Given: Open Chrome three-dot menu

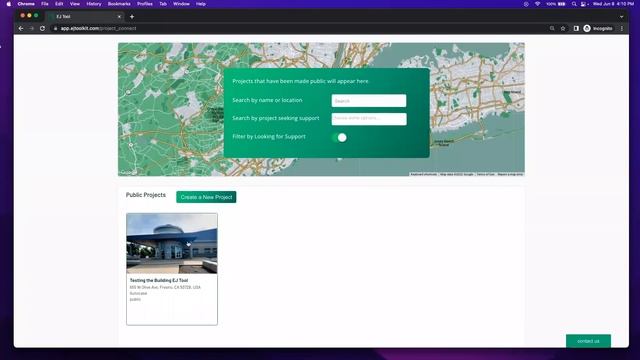Looking at the screenshot, I should click(x=622, y=28).
